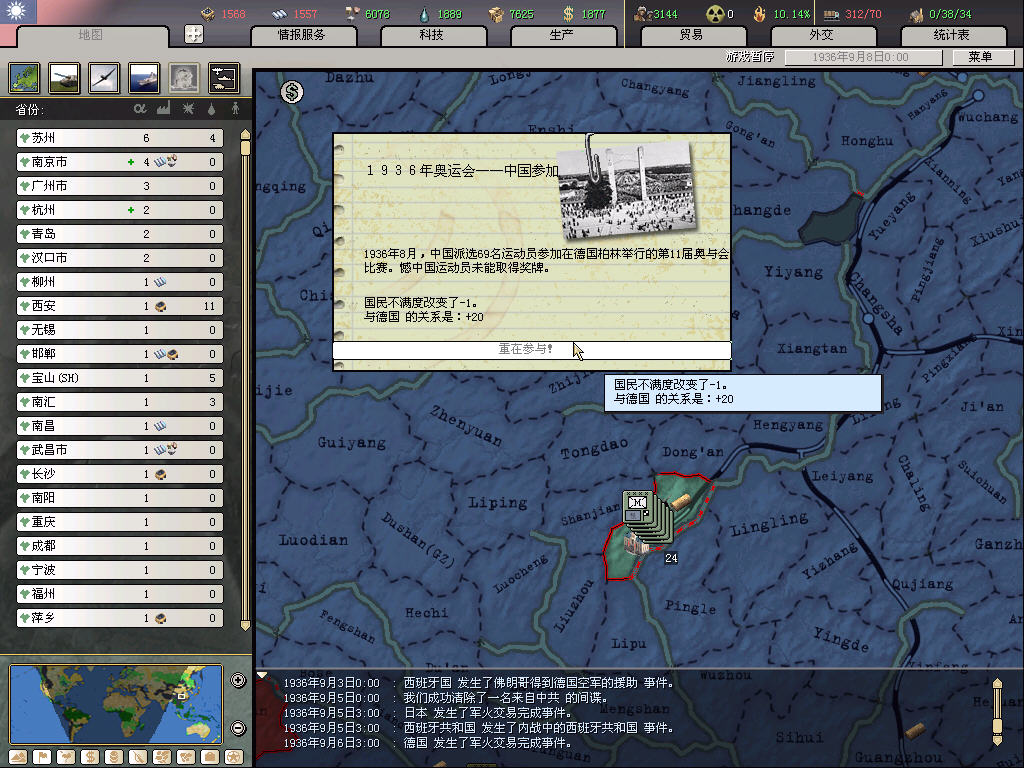Open the 情报服务 tab
The width and height of the screenshot is (1024, 768).
(x=302, y=35)
